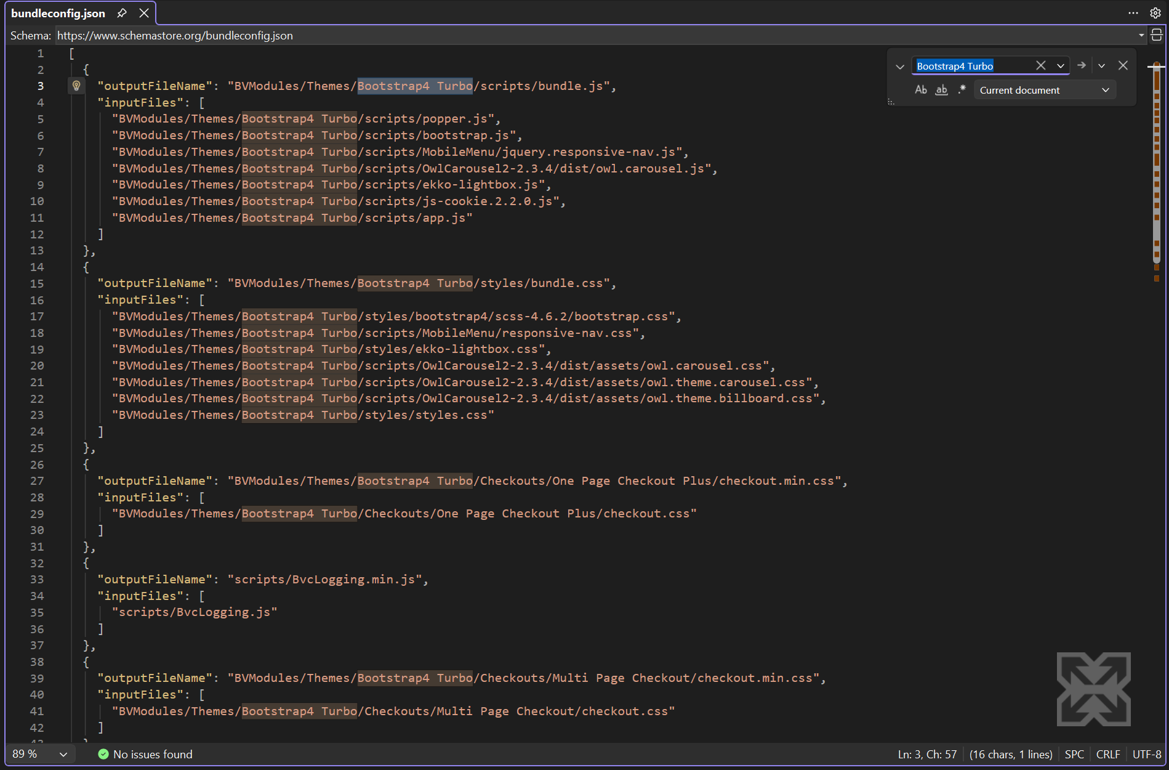Click line number 26 in the gutter

[x=37, y=464]
